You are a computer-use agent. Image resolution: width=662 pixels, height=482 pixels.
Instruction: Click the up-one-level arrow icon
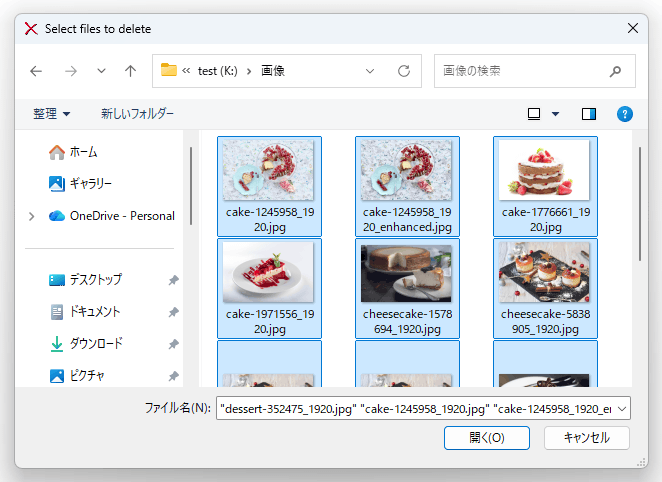[130, 71]
